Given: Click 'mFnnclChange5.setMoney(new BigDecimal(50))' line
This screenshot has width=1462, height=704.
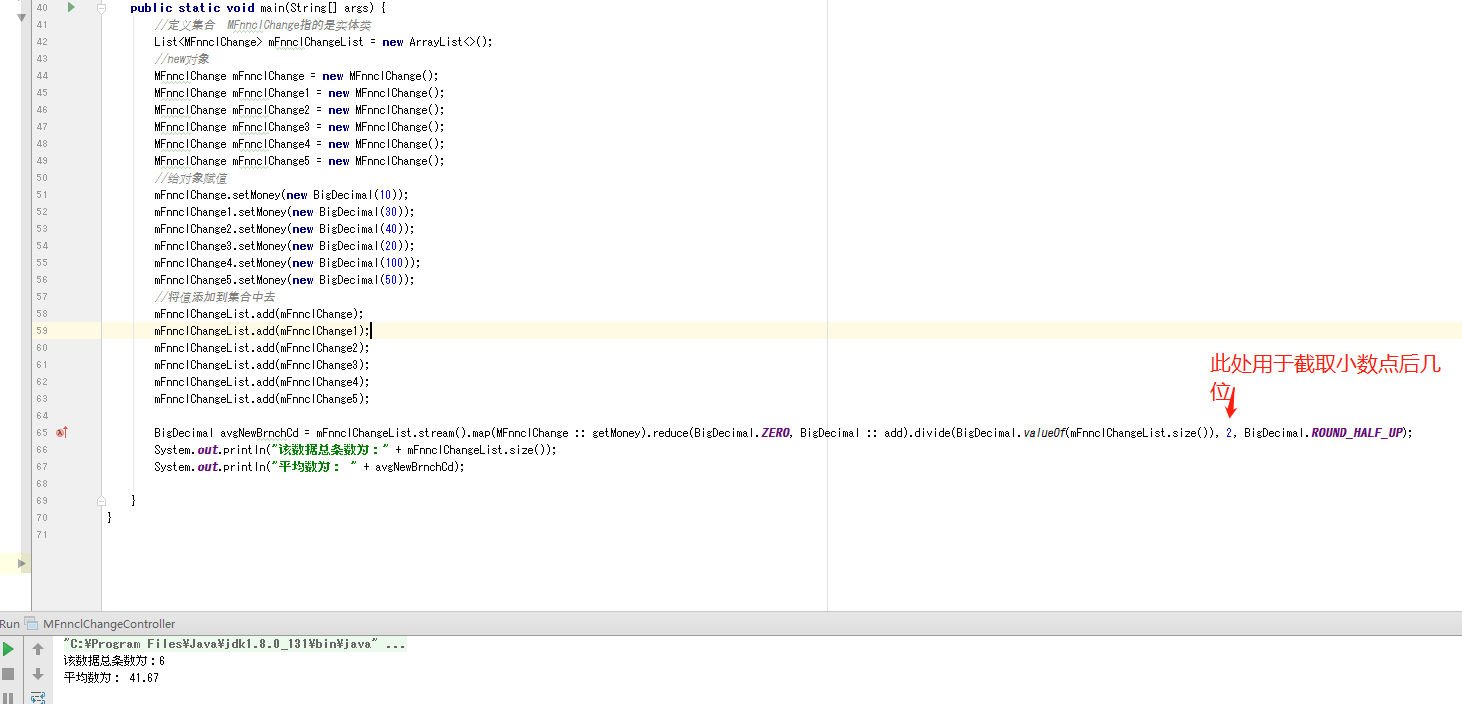Looking at the screenshot, I should (x=284, y=280).
